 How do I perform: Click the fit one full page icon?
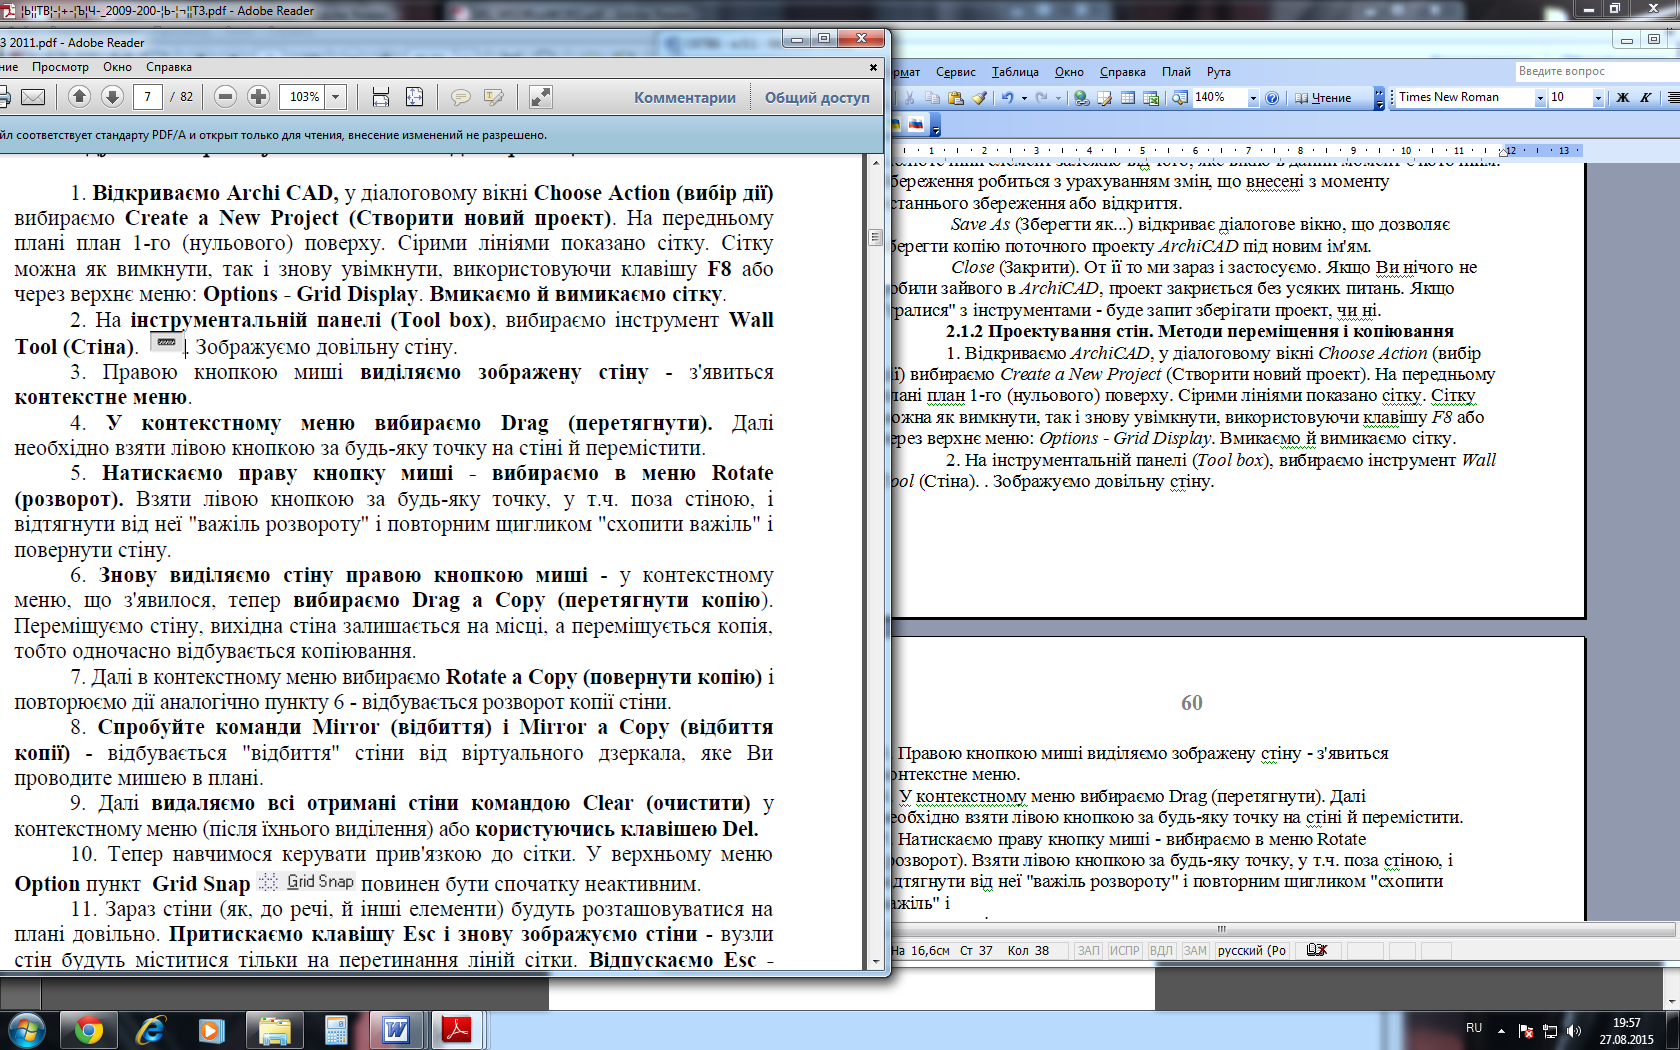[414, 97]
